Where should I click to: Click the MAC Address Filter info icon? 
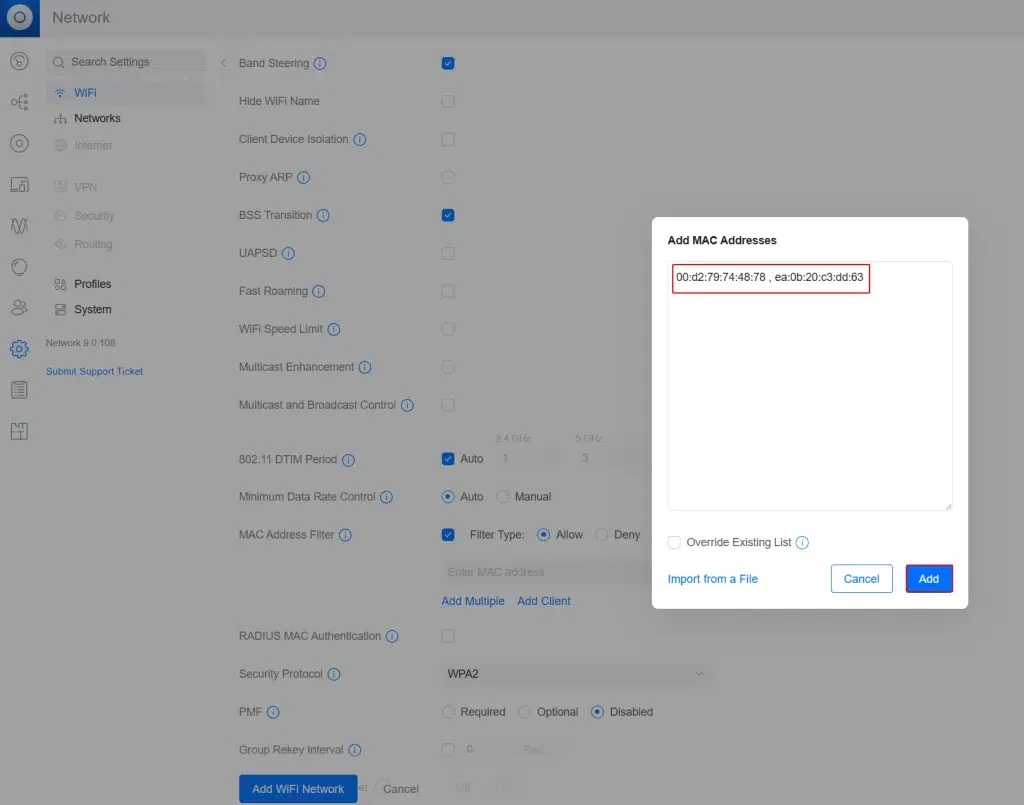345,535
